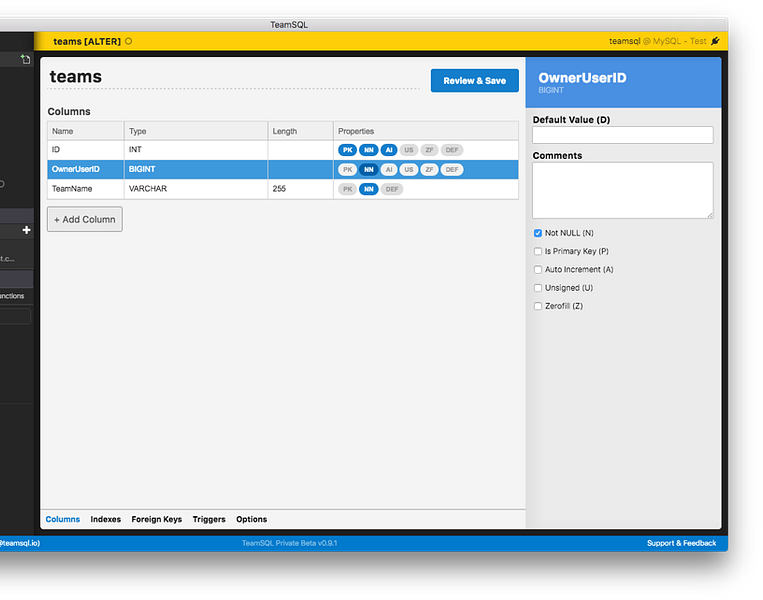Click the new query icon in the sidebar
Viewport: 763px width, 600px height.
pyautogui.click(x=25, y=59)
